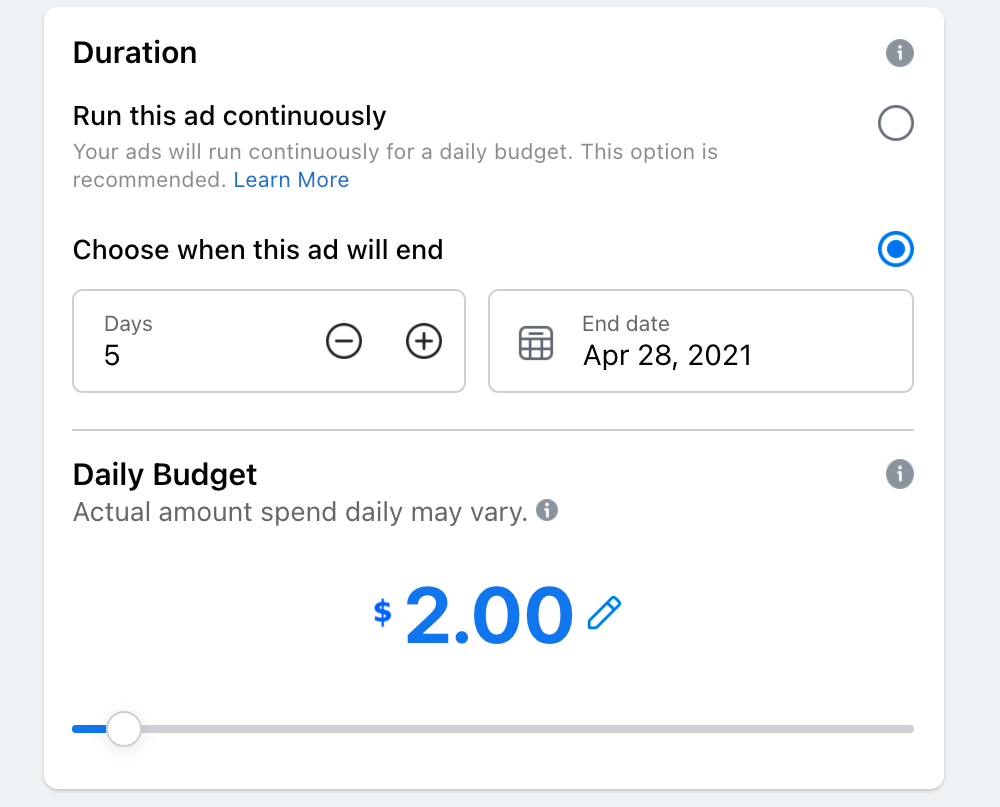Viewport: 1000px width, 807px height.
Task: Click the 'Run this ad continuously' label text
Action: pyautogui.click(x=229, y=116)
